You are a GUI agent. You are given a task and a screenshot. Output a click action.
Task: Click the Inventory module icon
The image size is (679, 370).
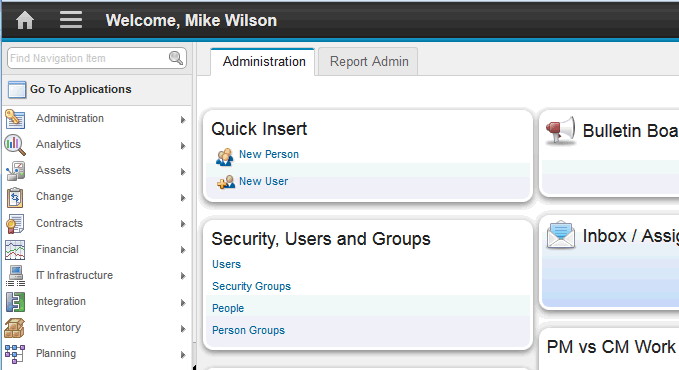(x=14, y=328)
